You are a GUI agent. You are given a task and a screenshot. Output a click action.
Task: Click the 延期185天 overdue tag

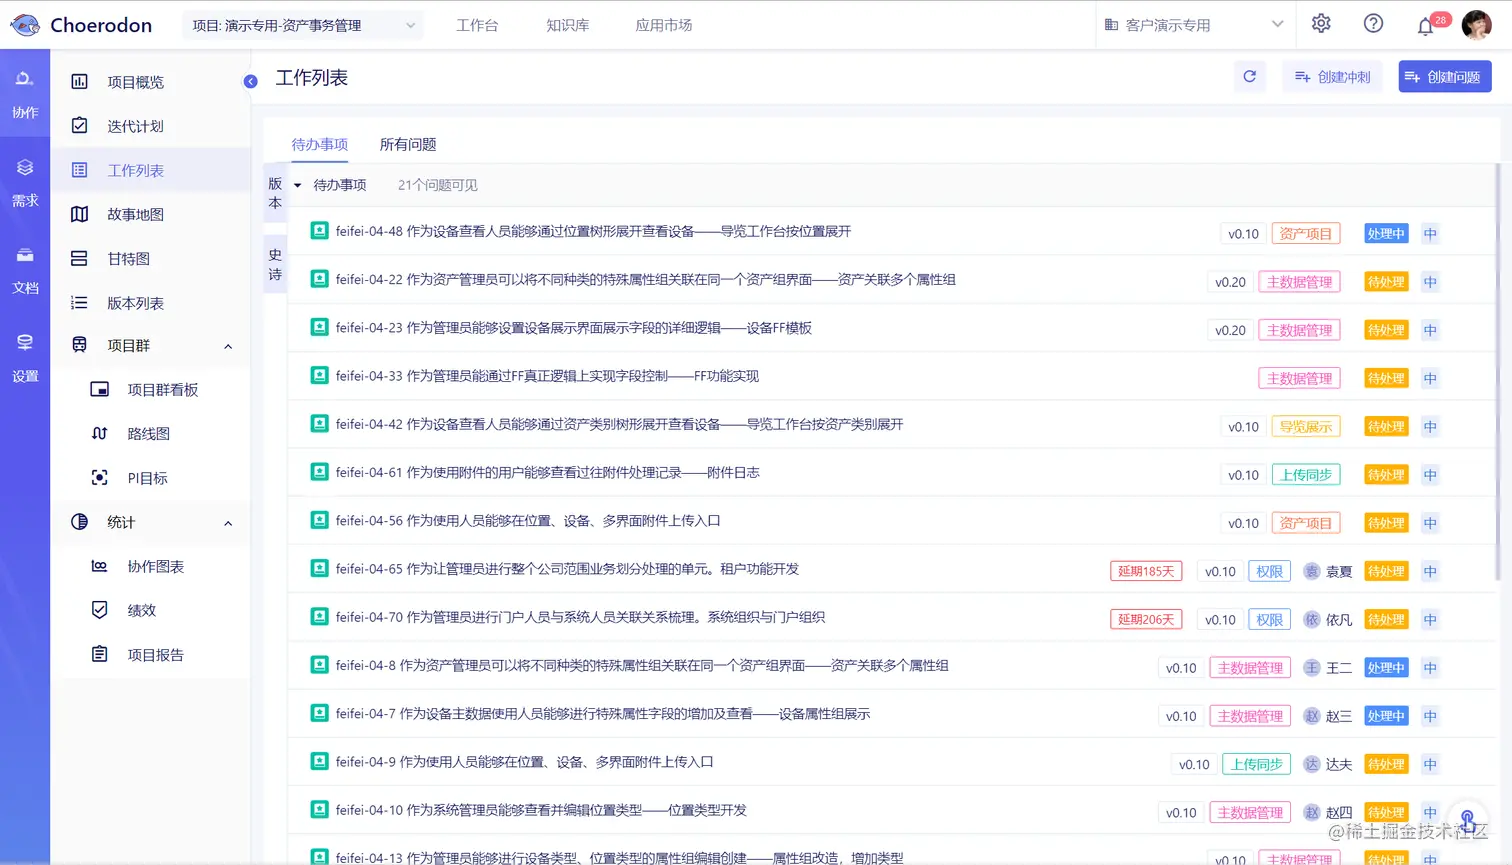click(1146, 572)
